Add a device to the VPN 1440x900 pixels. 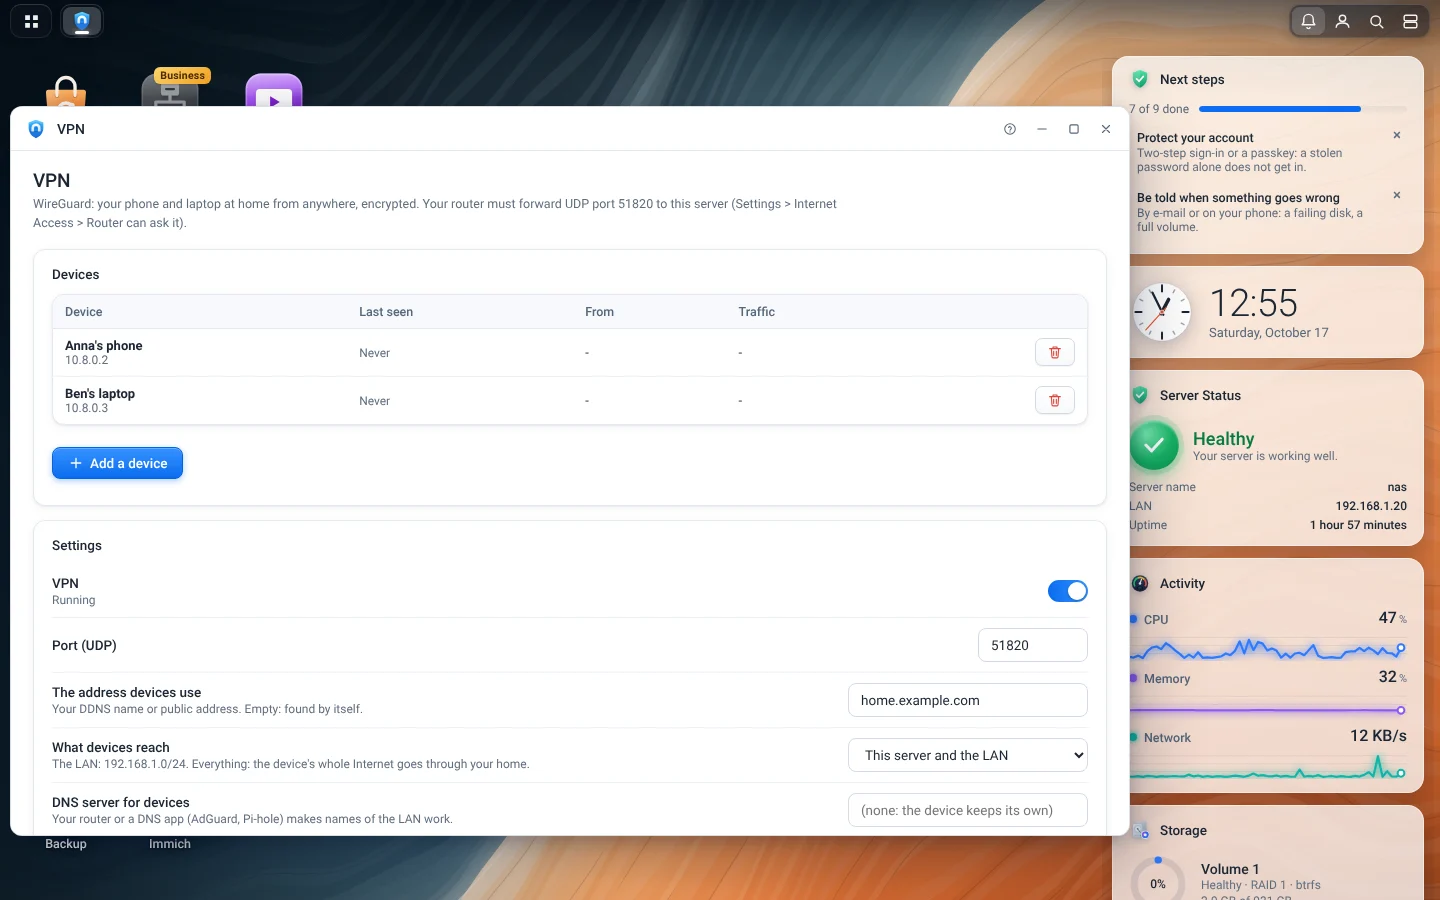pyautogui.click(x=117, y=463)
